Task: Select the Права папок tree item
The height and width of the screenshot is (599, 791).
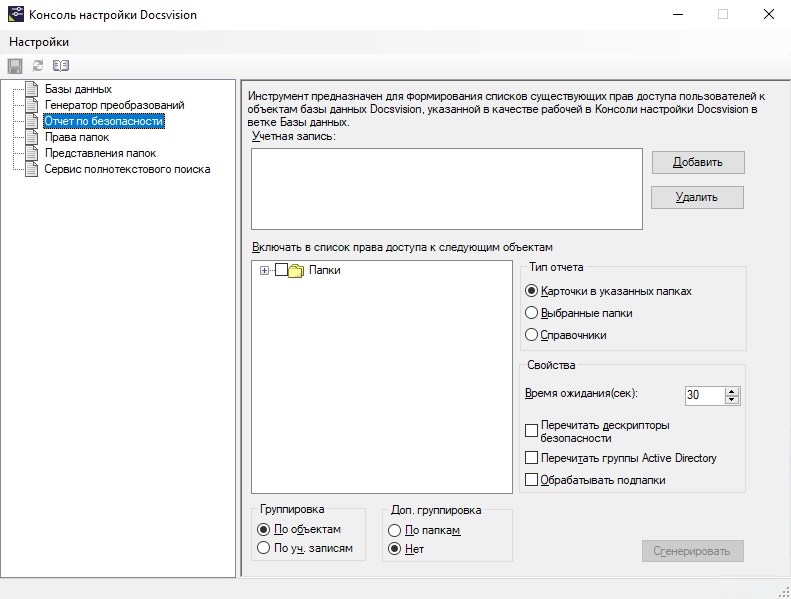Action: (x=77, y=137)
